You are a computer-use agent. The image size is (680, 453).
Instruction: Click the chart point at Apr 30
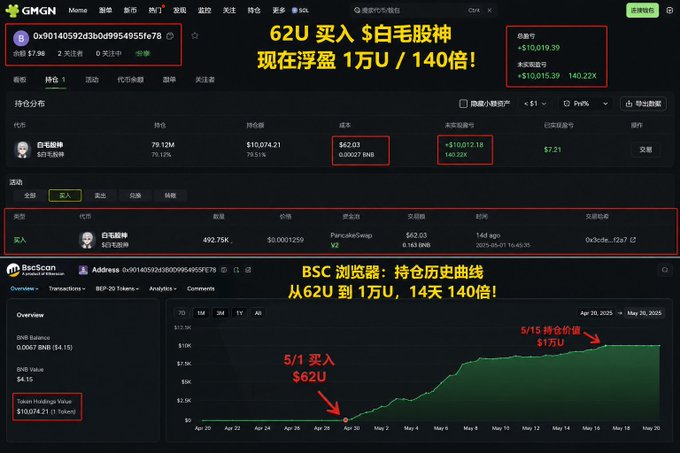coord(345,420)
